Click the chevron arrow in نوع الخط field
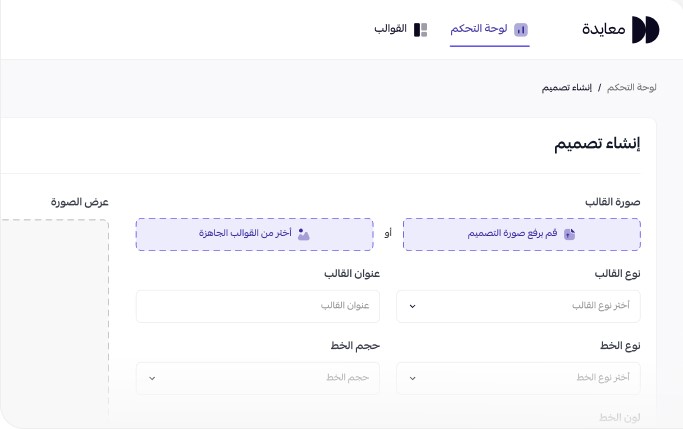Screen dimensions: 683x429 [413, 378]
